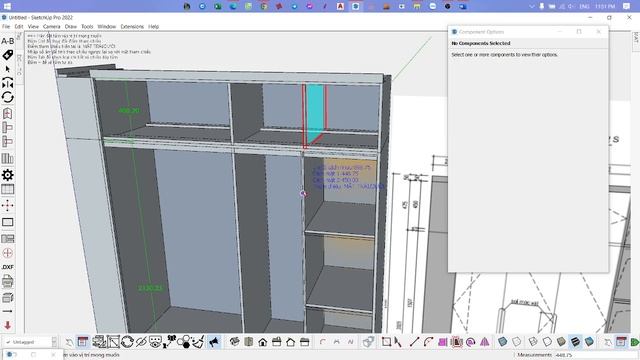Viewport: 640px width, 360px height.
Task: Click the green play arrow icon
Action: (635, 342)
